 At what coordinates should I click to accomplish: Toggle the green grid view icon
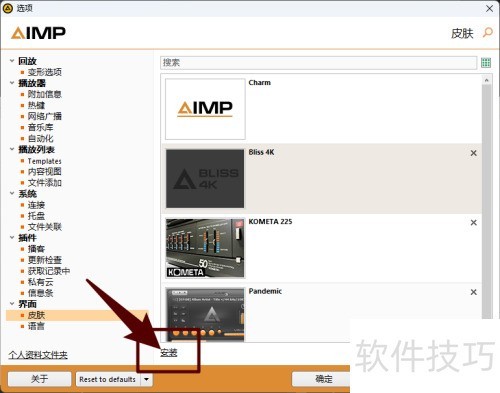(486, 63)
